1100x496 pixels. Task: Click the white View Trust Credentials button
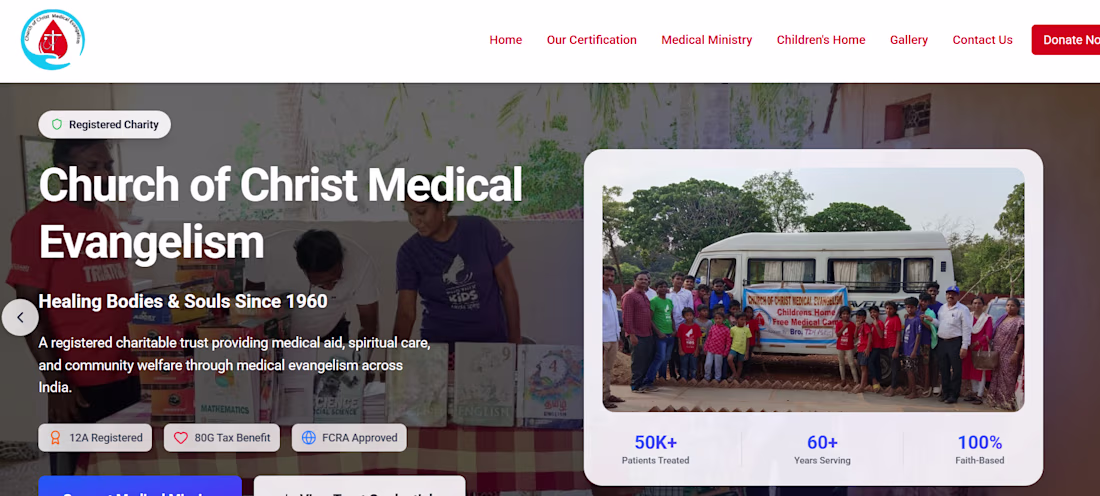359,488
